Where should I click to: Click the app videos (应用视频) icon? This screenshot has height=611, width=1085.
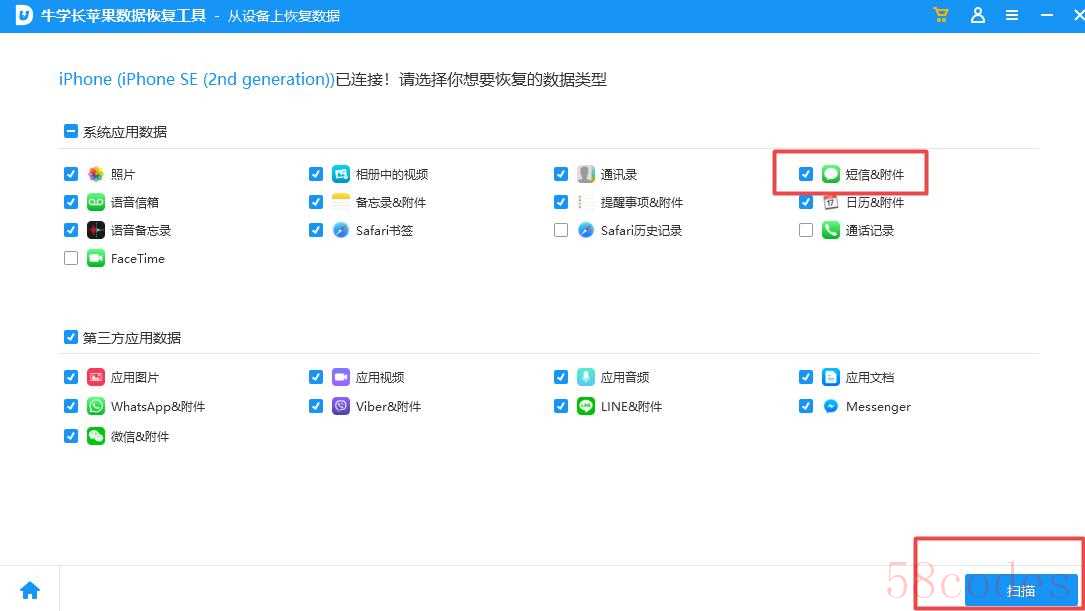(340, 377)
